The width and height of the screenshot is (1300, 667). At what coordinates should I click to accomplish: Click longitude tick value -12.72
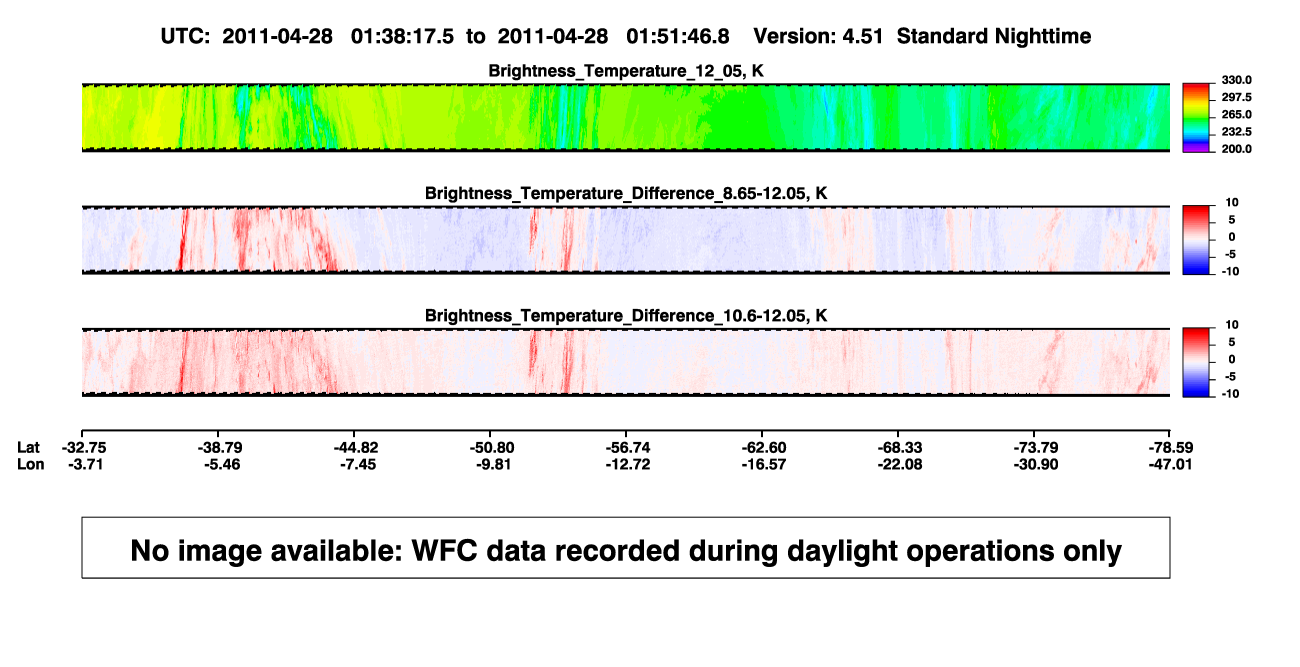tap(626, 464)
